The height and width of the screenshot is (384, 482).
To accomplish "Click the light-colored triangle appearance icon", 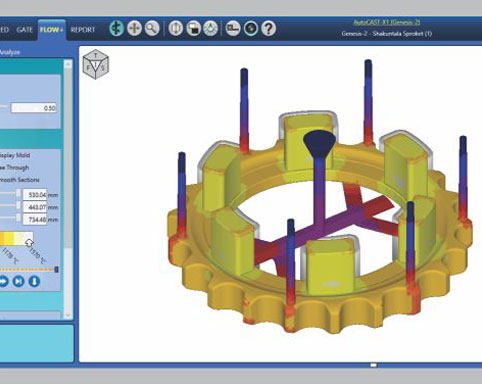I will (211, 28).
